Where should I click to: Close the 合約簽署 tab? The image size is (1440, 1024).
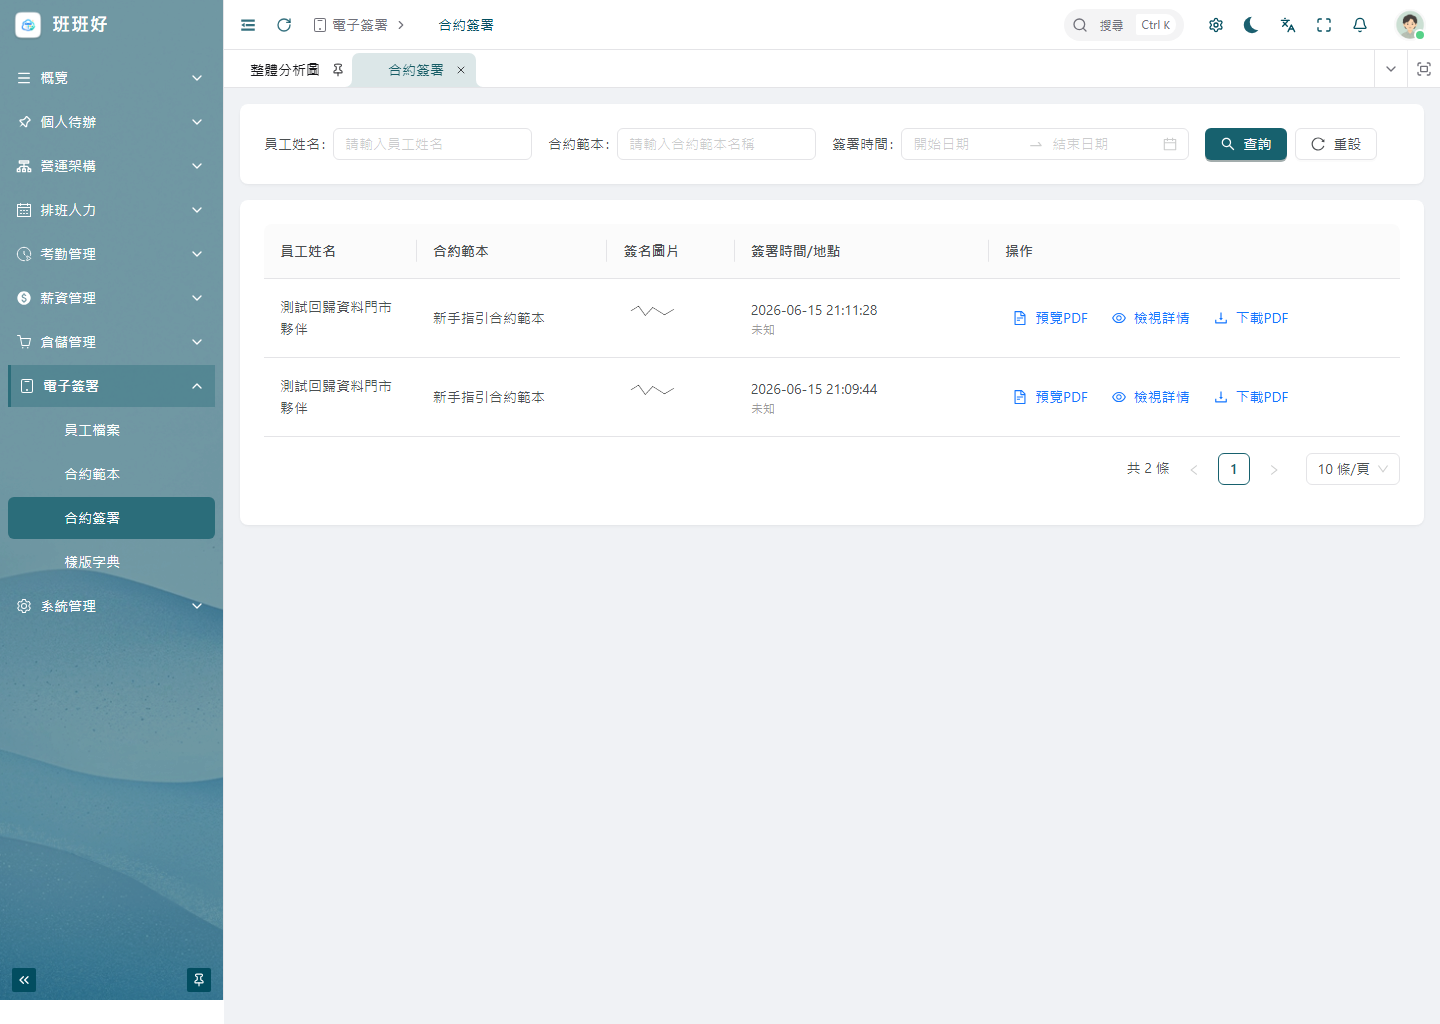[x=461, y=70]
